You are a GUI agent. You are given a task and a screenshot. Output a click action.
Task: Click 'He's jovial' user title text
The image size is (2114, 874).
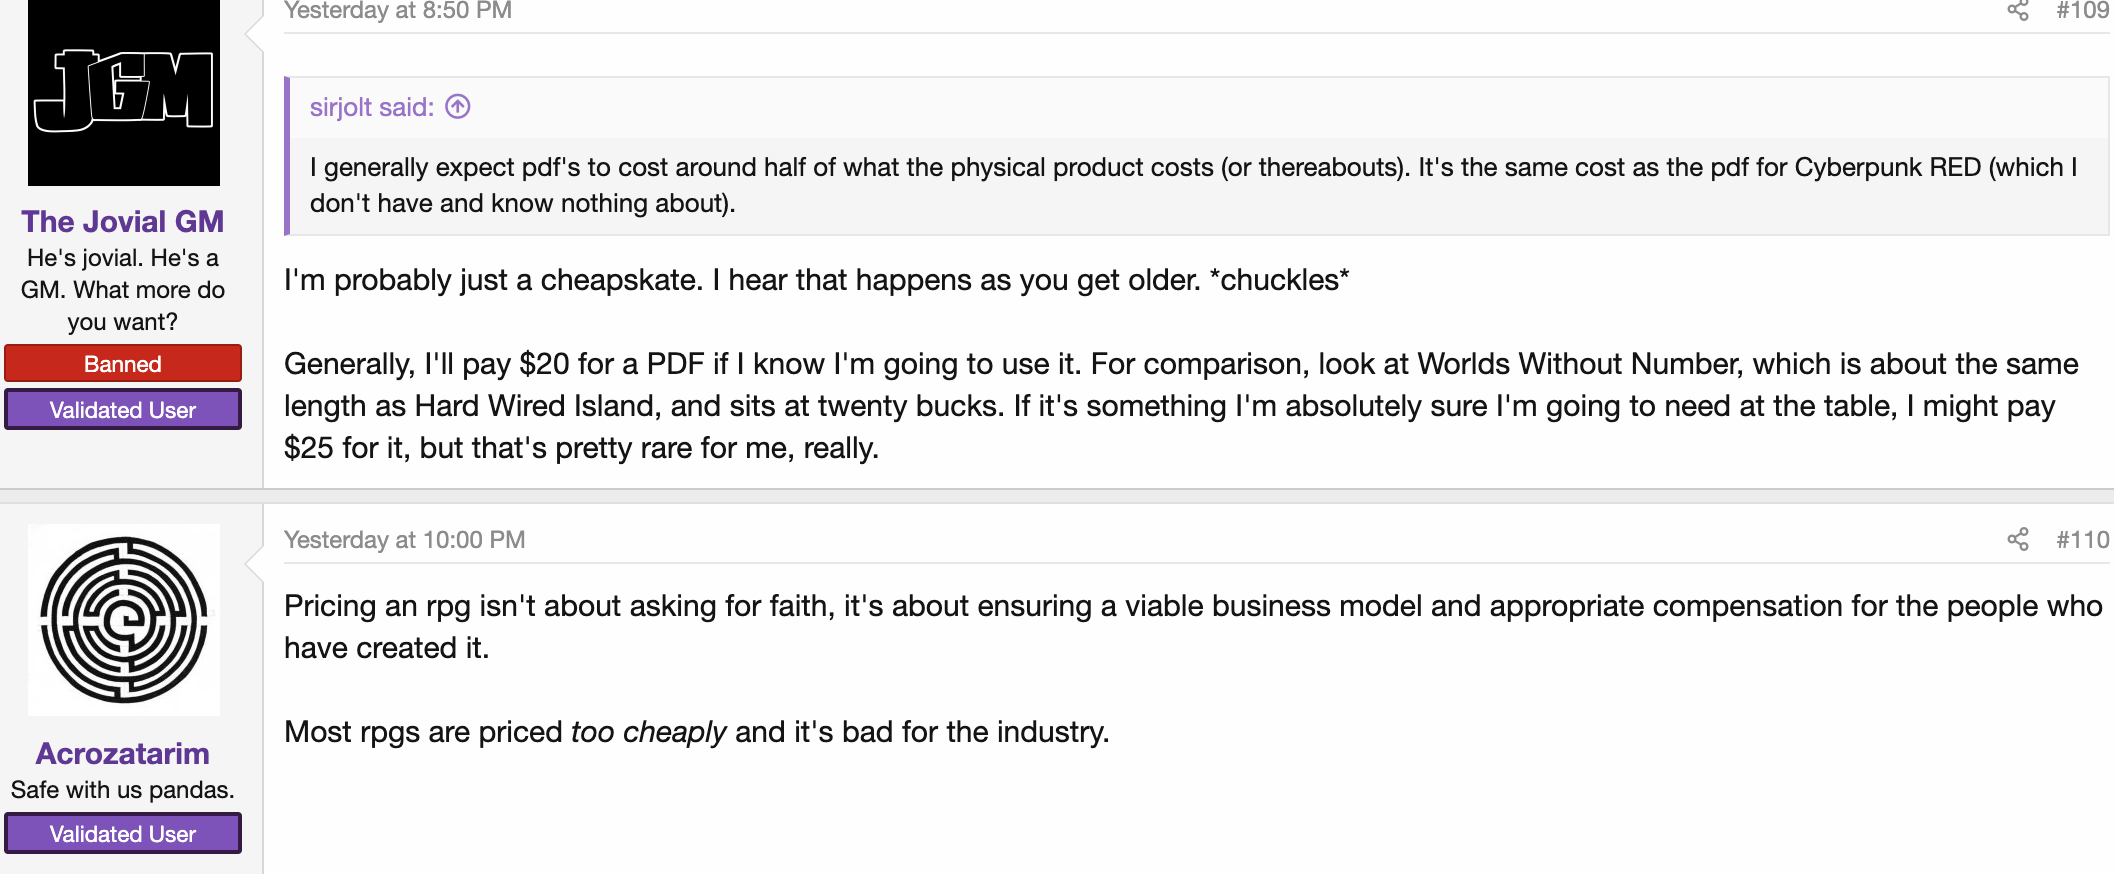123,289
